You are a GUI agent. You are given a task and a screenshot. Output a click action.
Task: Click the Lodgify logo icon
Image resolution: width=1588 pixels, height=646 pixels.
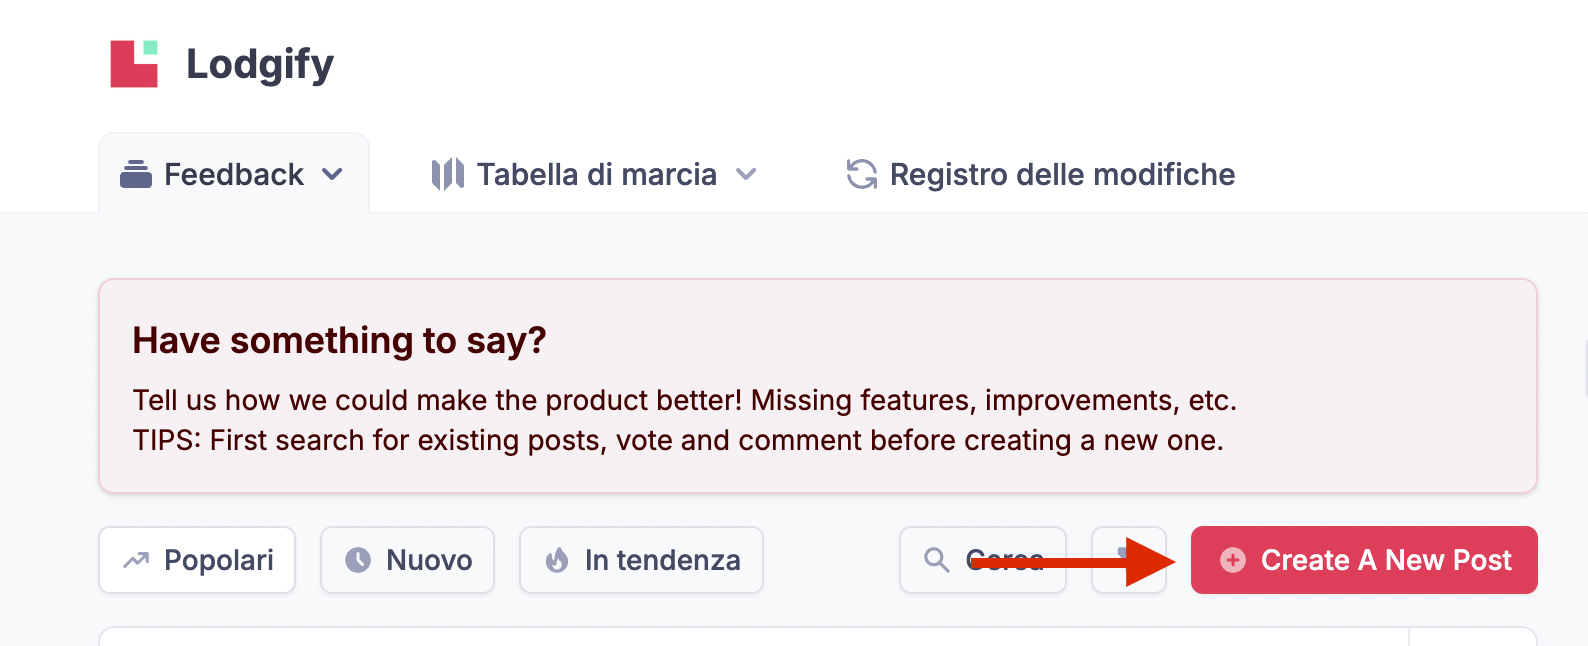click(134, 64)
